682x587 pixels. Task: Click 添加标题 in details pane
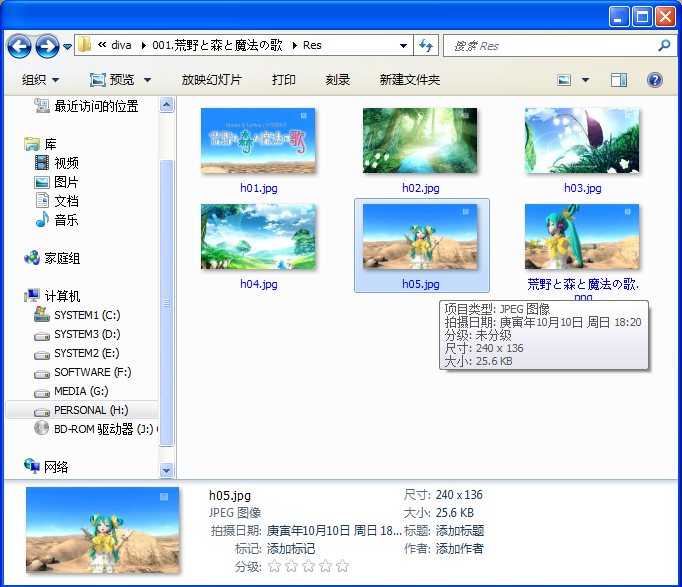click(x=460, y=530)
